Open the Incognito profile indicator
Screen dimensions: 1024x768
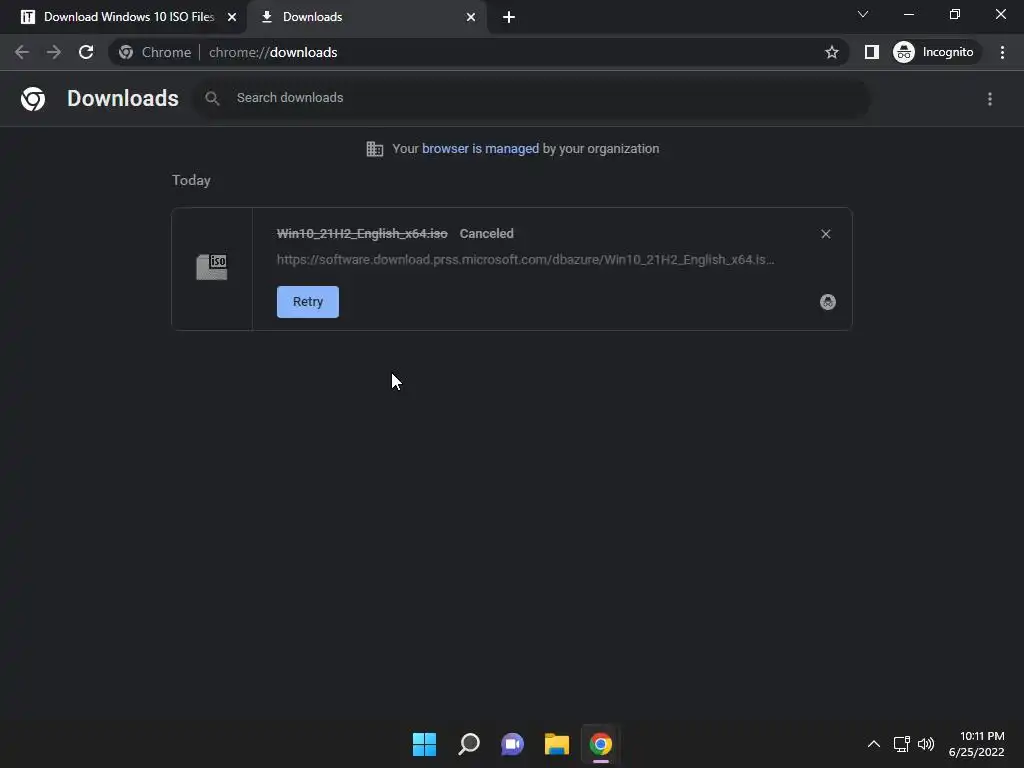click(934, 52)
